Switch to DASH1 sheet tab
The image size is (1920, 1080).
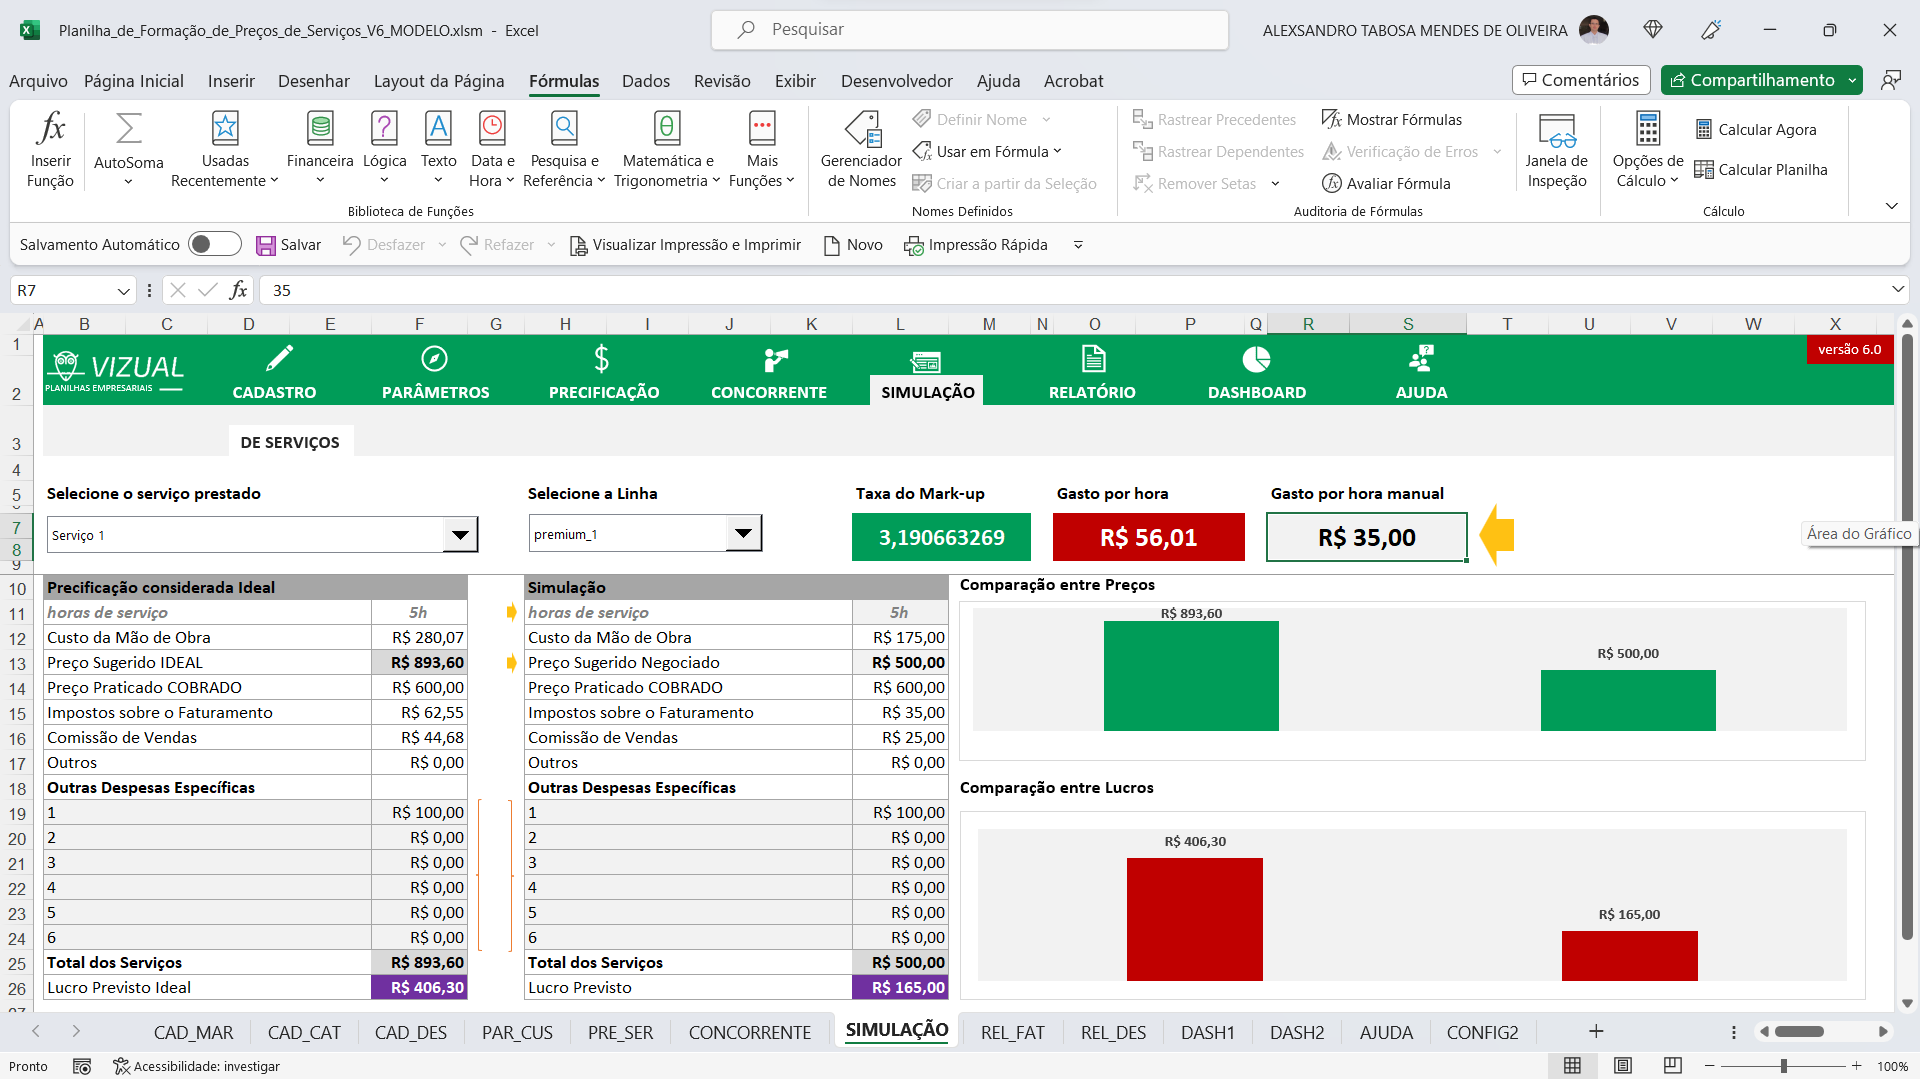pyautogui.click(x=1207, y=1032)
